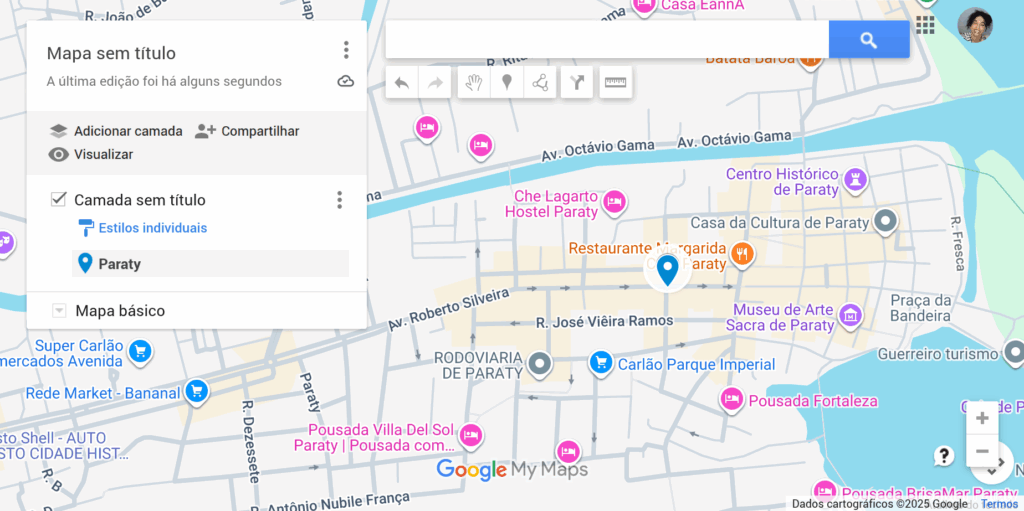Select the draw line tool

[x=540, y=83]
